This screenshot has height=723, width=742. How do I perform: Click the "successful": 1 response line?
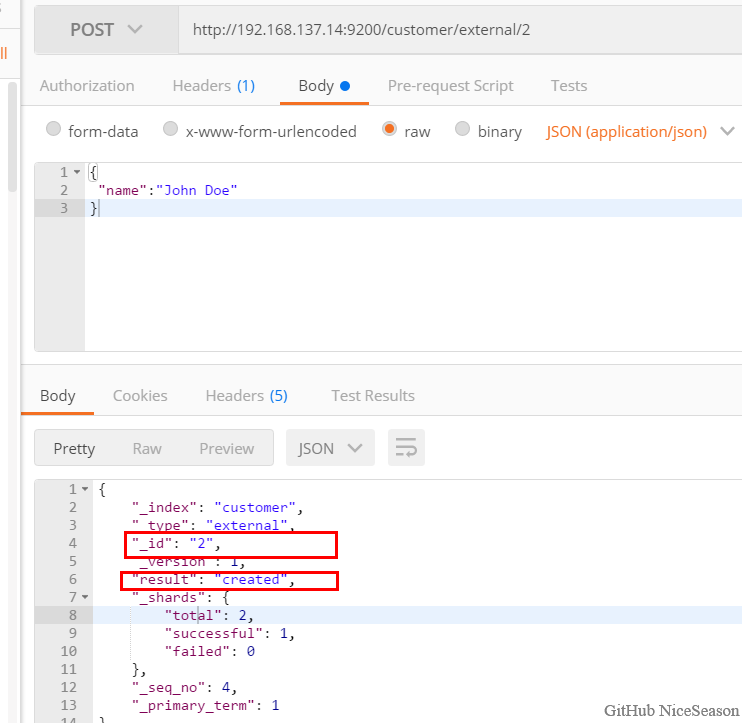pyautogui.click(x=230, y=634)
